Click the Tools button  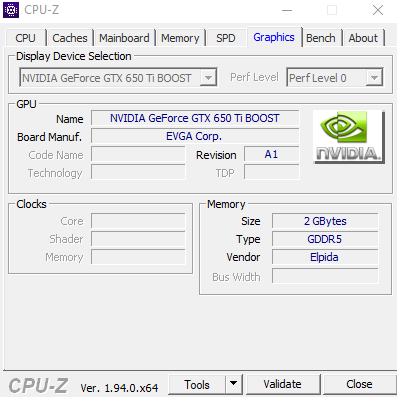coord(197,384)
